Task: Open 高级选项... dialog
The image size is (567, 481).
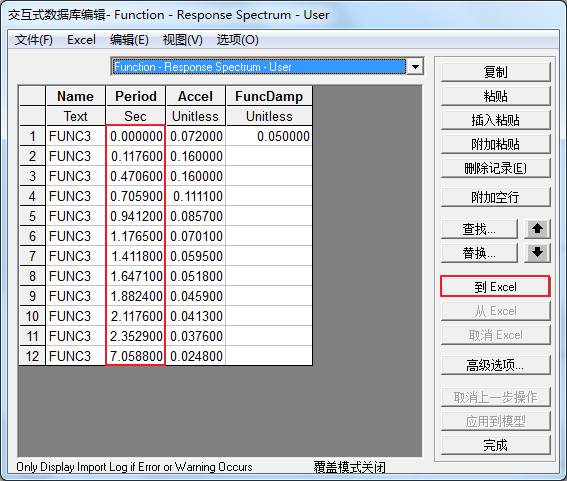Action: click(495, 365)
